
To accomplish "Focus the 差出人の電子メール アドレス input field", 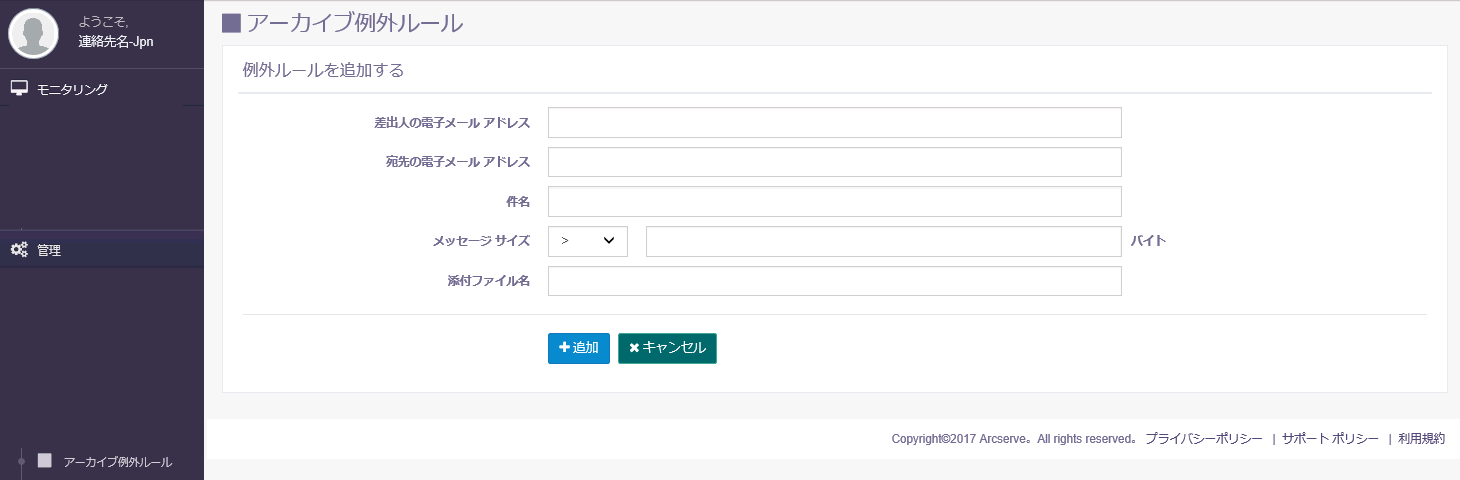I will coord(835,122).
